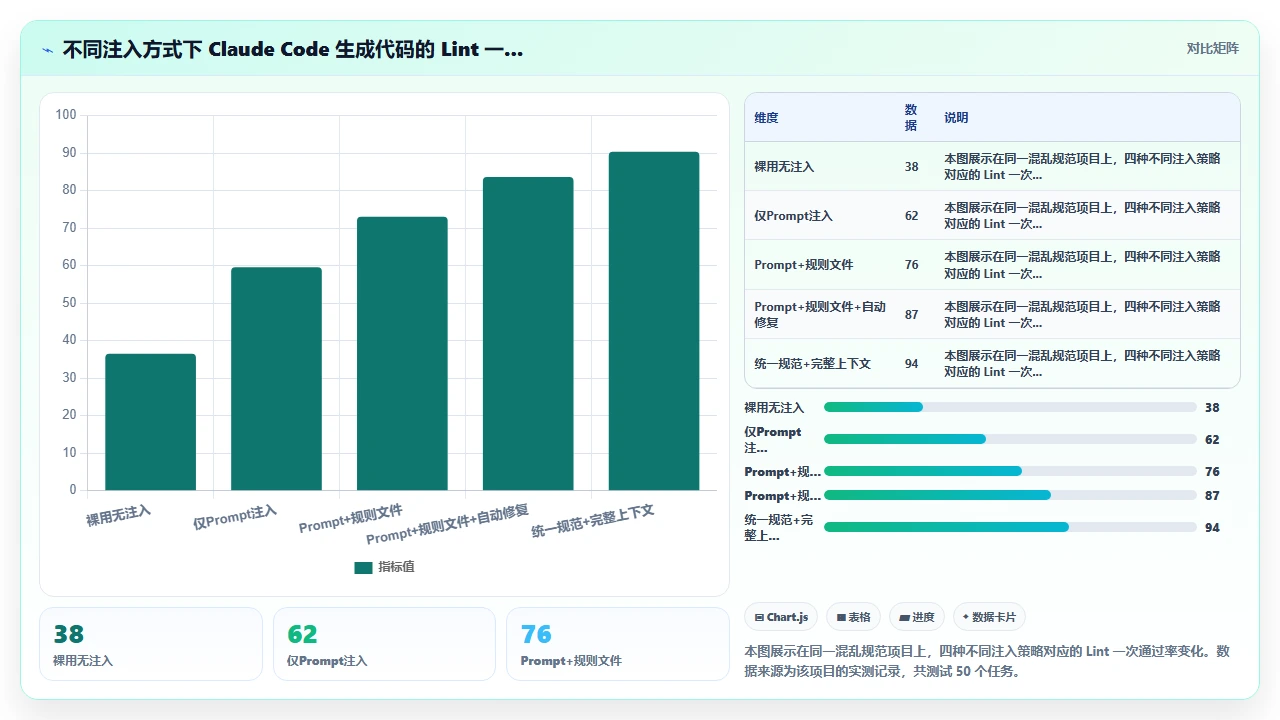Click the bar for Prompt+规则文件
The image size is (1280, 720).
click(x=402, y=353)
